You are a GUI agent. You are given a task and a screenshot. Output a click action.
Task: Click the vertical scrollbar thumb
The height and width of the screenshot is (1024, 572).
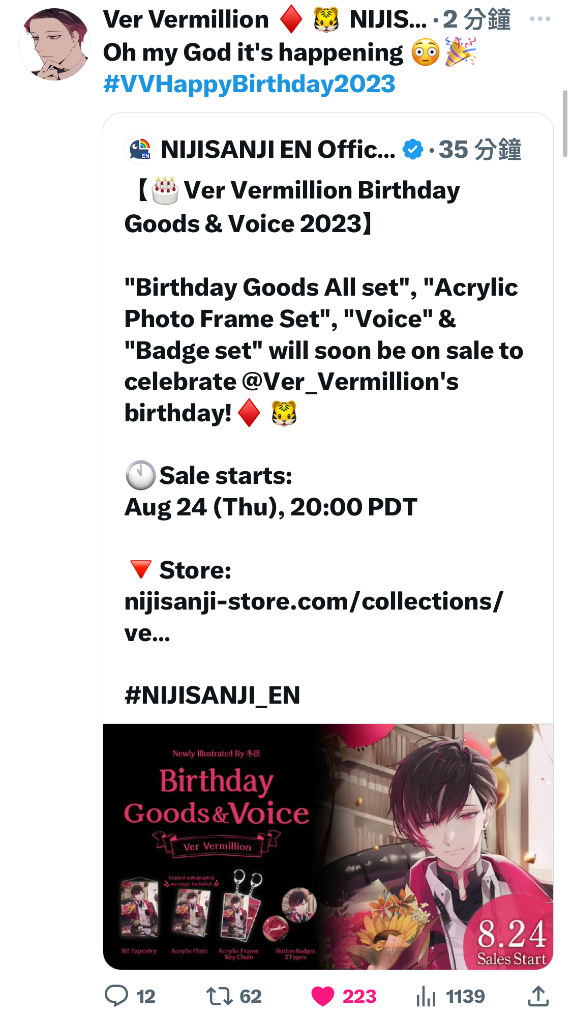tap(565, 124)
